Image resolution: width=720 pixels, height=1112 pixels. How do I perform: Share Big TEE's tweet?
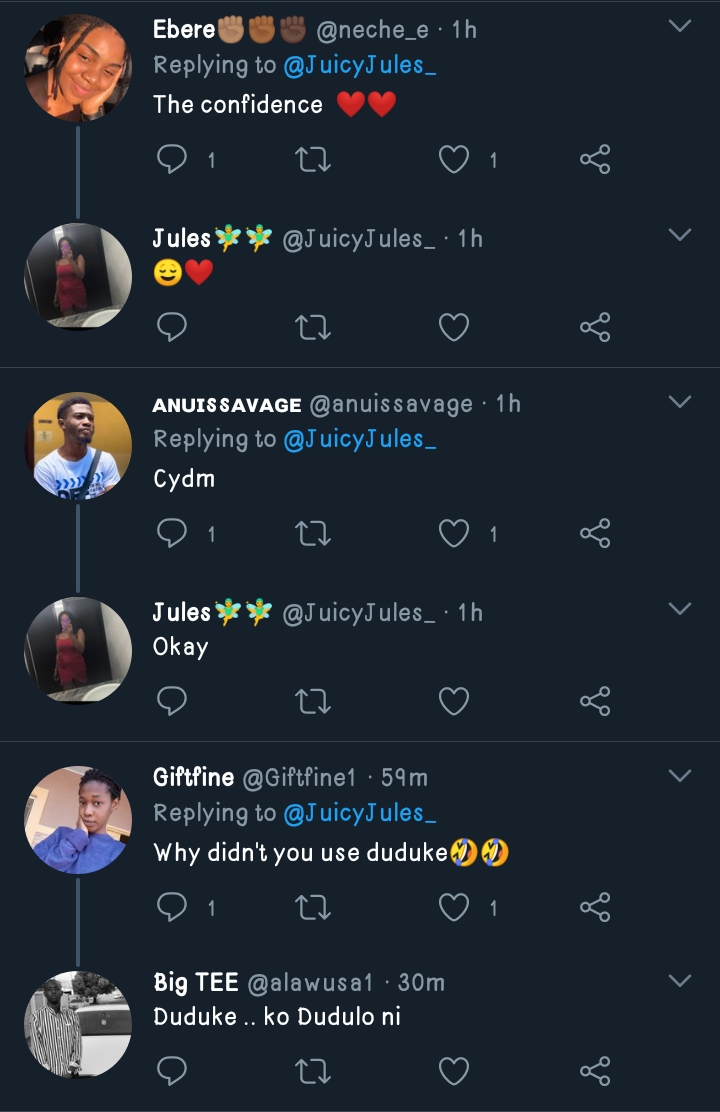pos(595,1072)
